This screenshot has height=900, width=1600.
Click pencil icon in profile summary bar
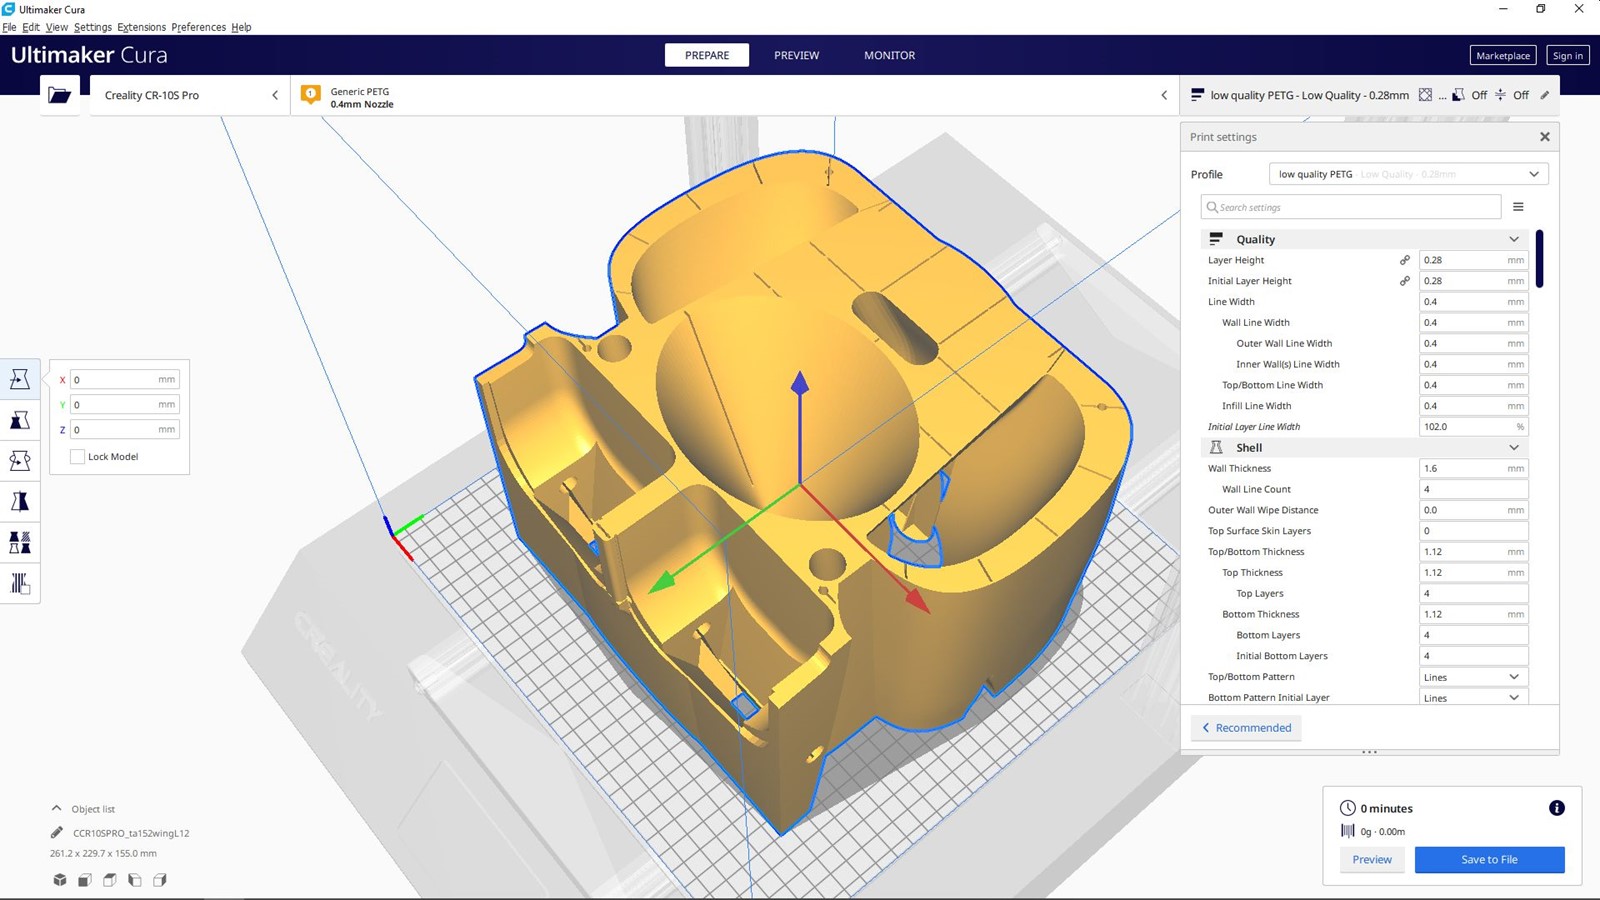(x=1545, y=95)
